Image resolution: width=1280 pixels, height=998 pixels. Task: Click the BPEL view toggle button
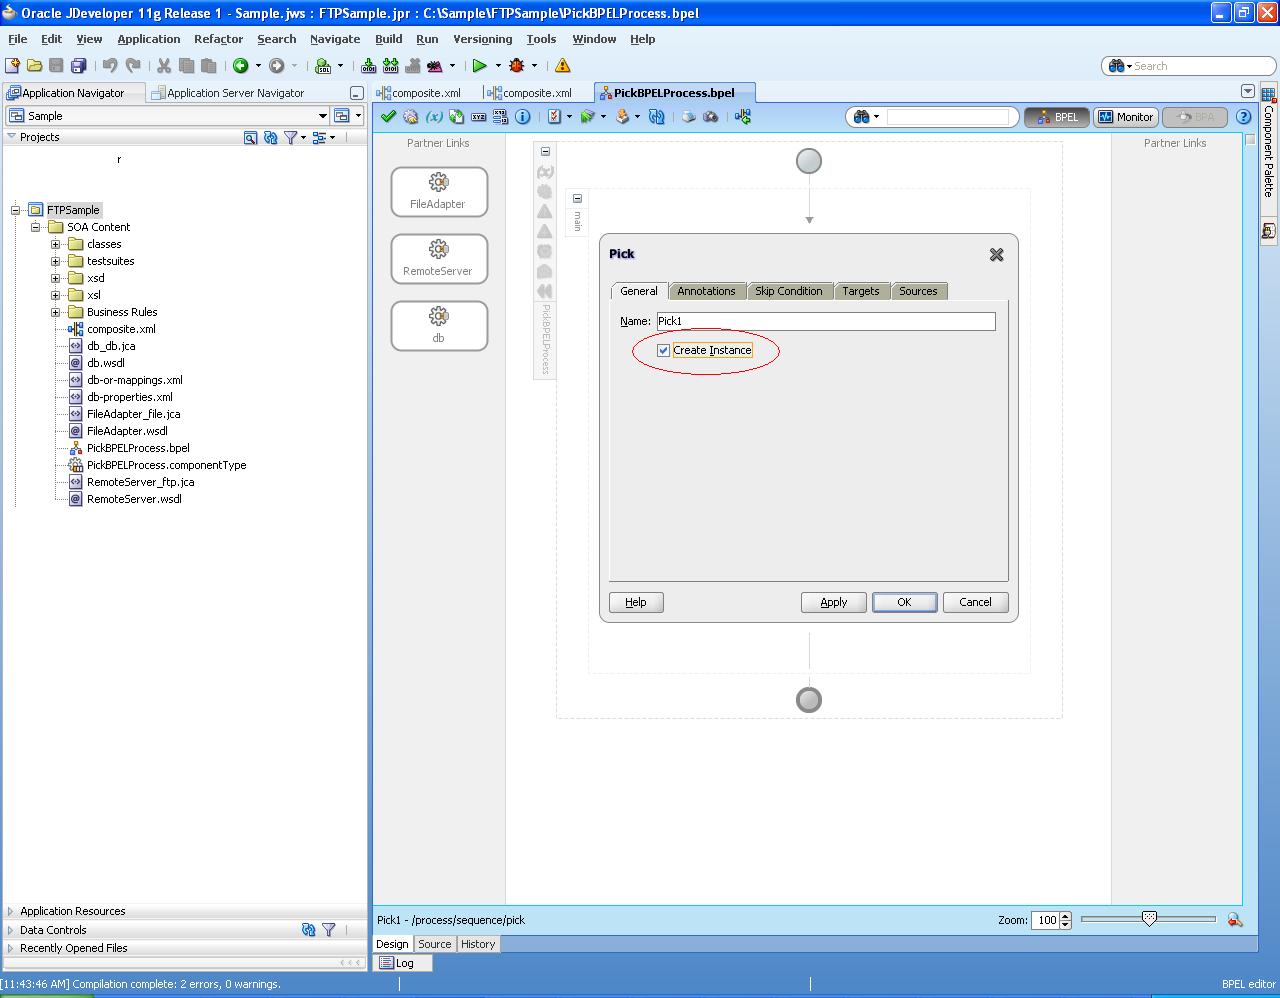coord(1056,116)
